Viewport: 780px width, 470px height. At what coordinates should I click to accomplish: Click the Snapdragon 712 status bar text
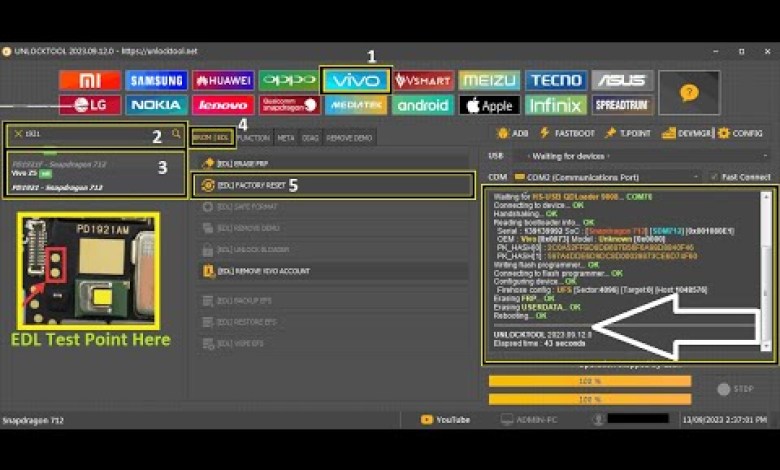(x=33, y=420)
